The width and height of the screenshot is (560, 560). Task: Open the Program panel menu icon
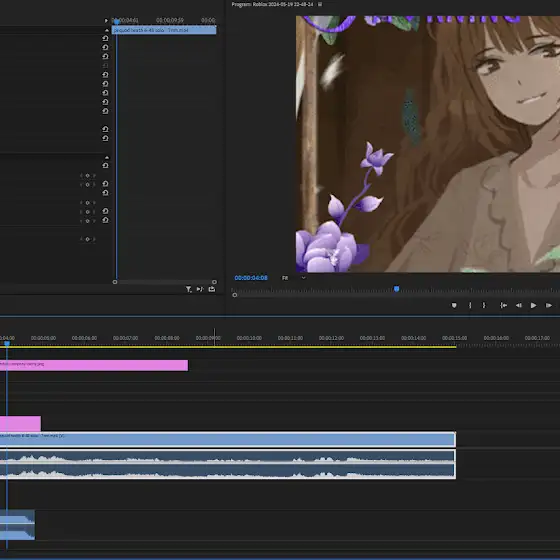pos(320,4)
